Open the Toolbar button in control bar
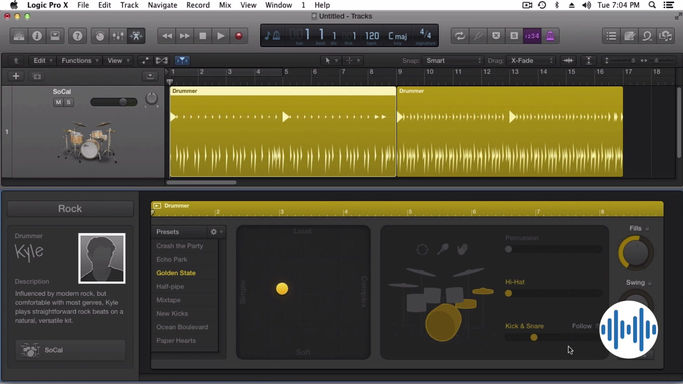 (x=55, y=36)
